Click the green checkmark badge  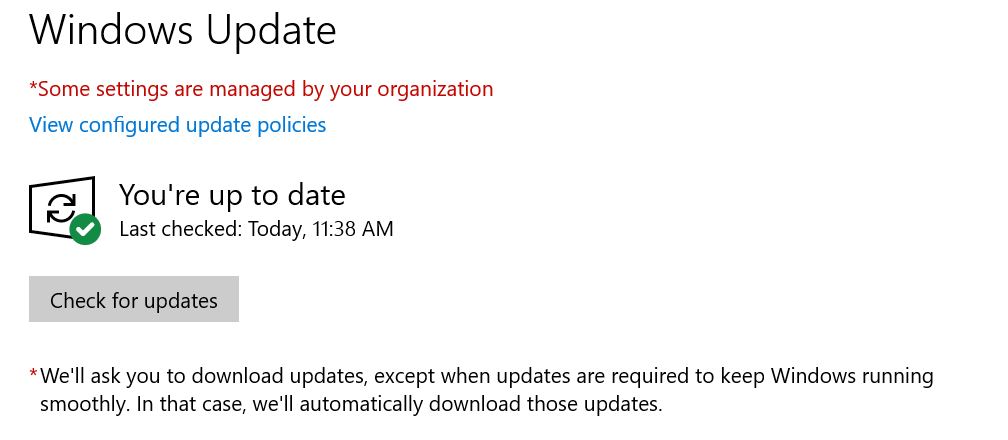(x=86, y=229)
